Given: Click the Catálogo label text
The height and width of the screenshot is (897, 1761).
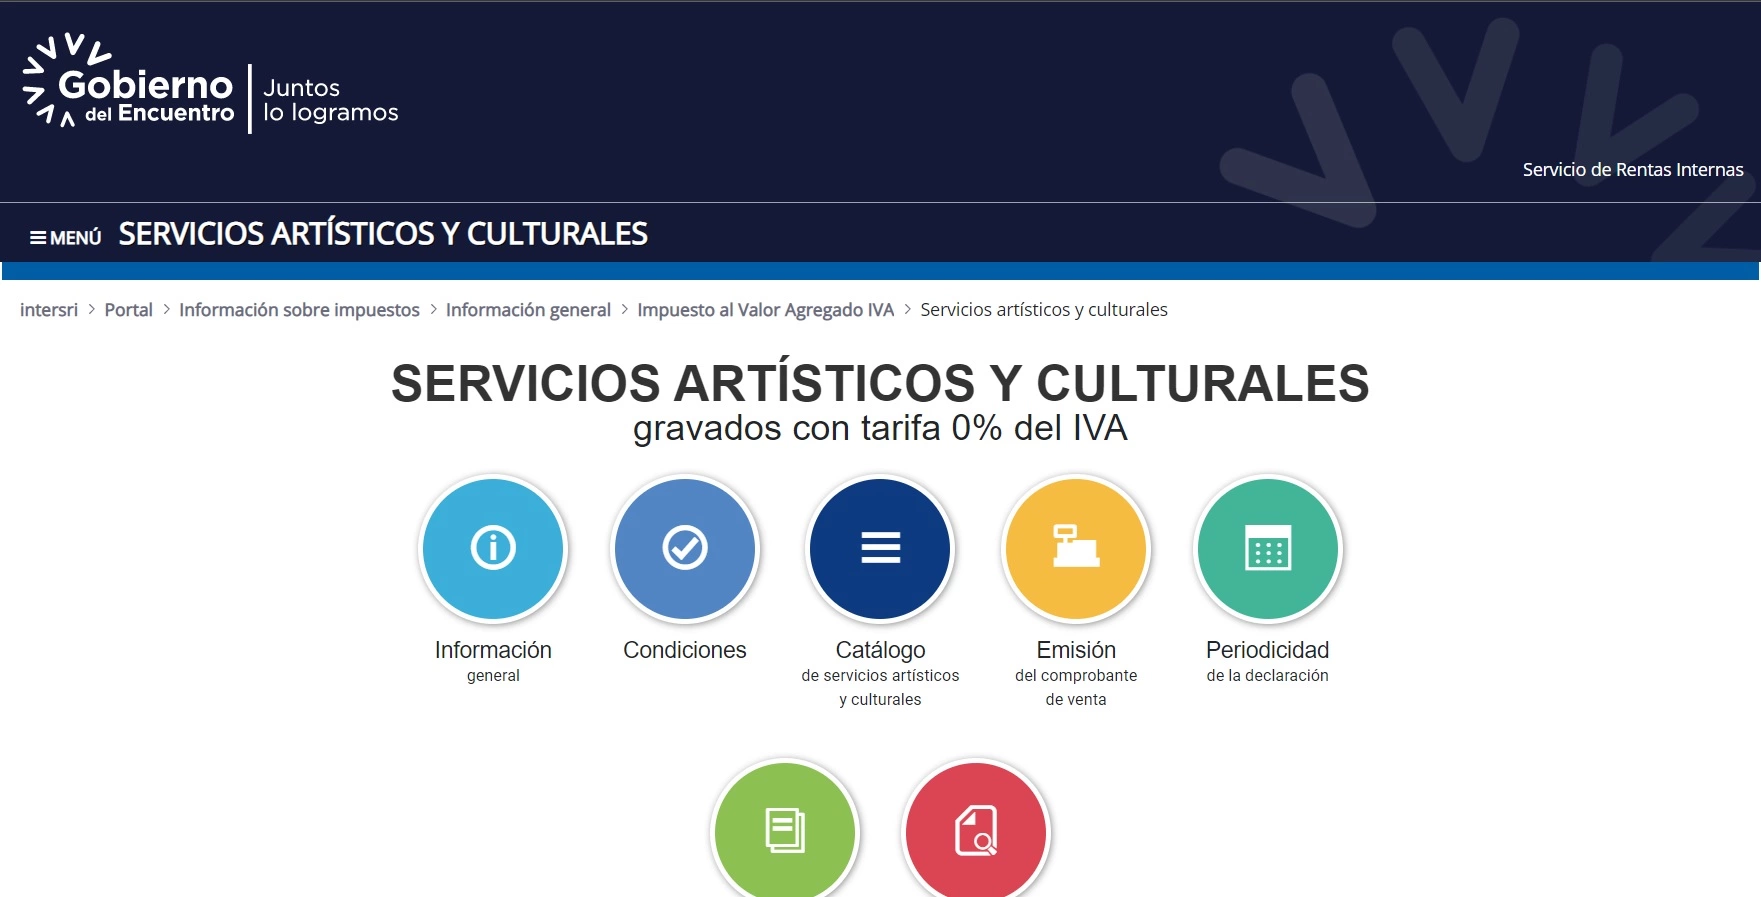Looking at the screenshot, I should coord(880,650).
